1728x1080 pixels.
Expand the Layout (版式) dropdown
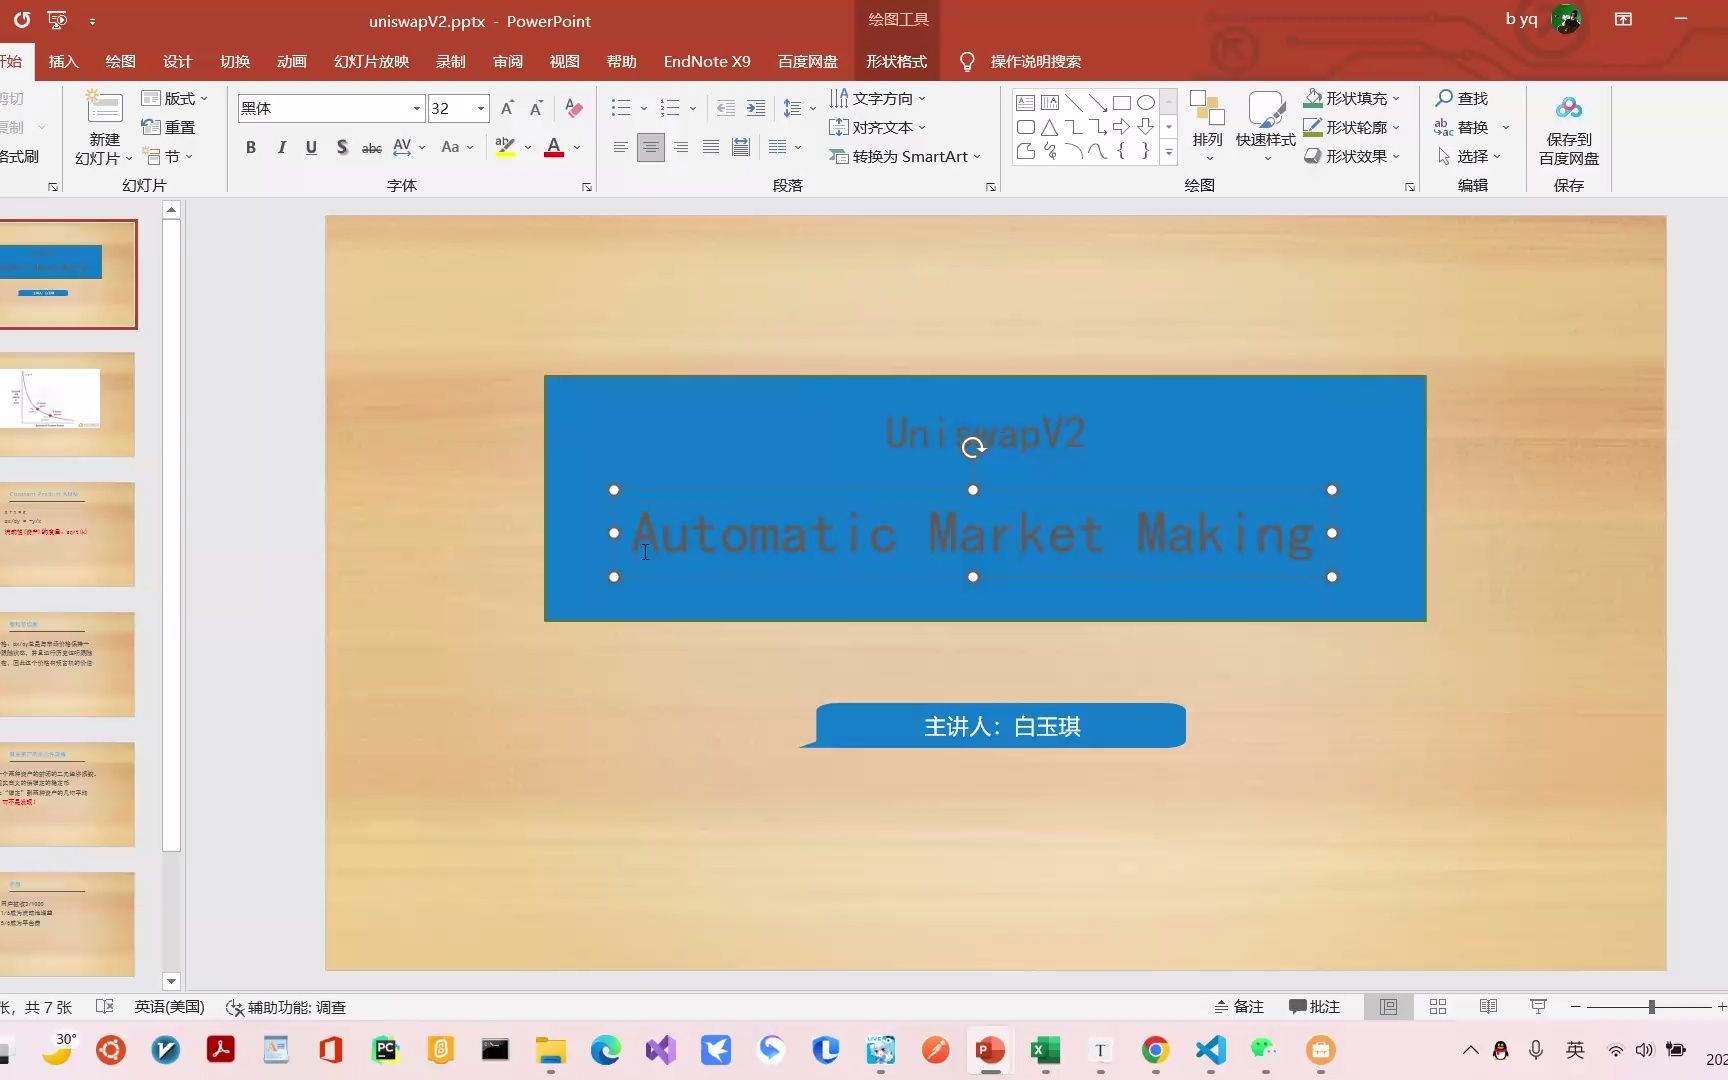coord(175,98)
